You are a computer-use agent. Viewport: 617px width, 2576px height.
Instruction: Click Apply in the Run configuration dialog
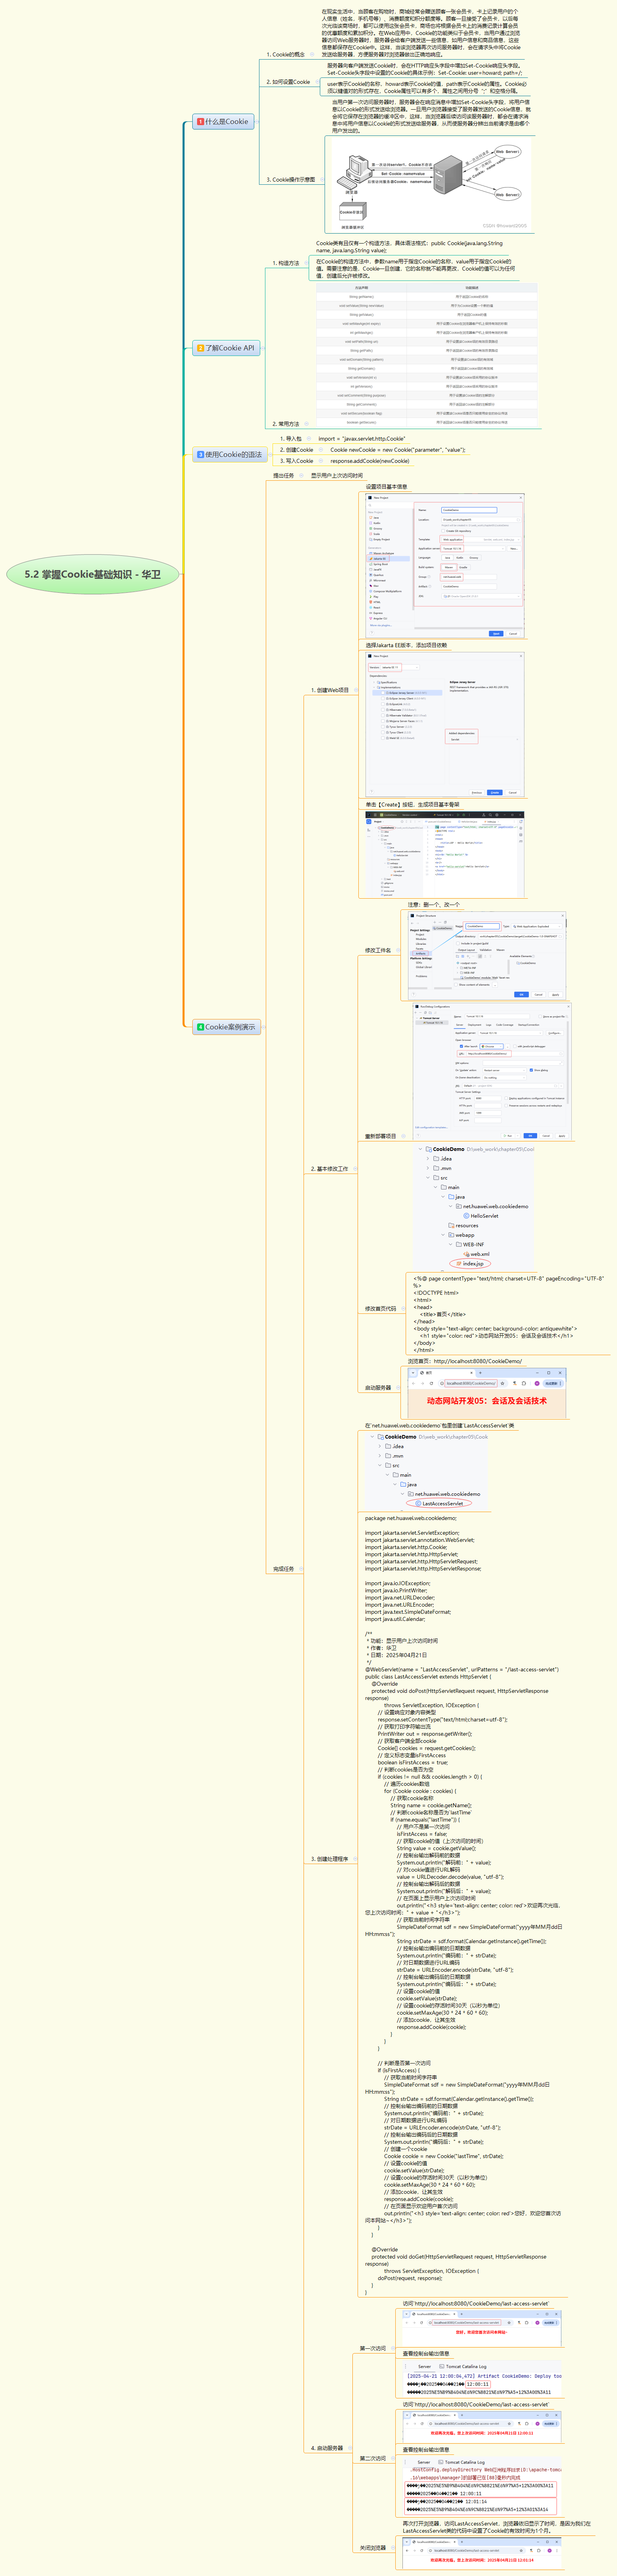point(562,1136)
